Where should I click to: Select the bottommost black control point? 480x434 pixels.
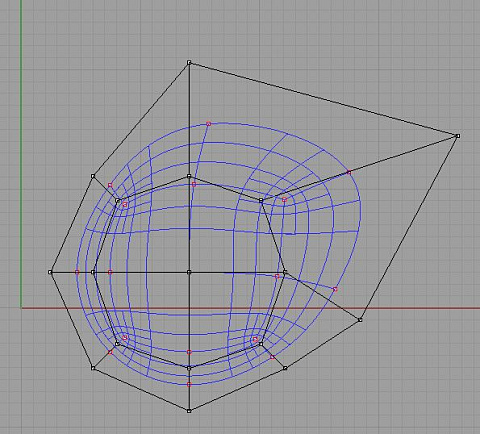189,411
